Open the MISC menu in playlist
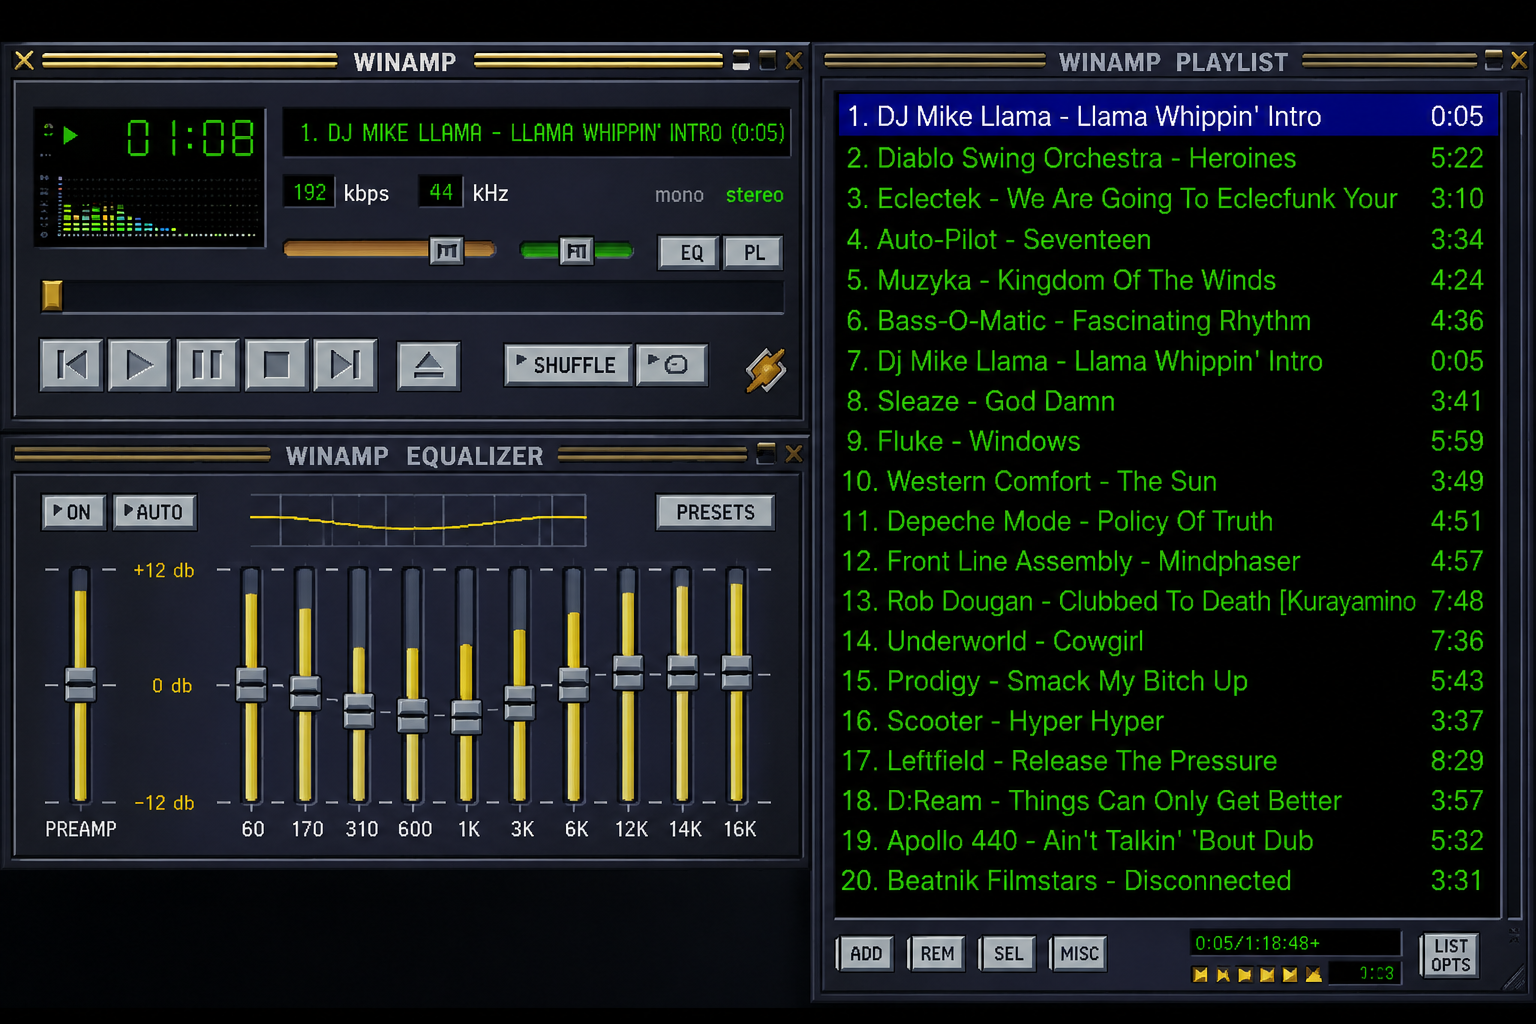Image resolution: width=1536 pixels, height=1024 pixels. coord(1079,954)
